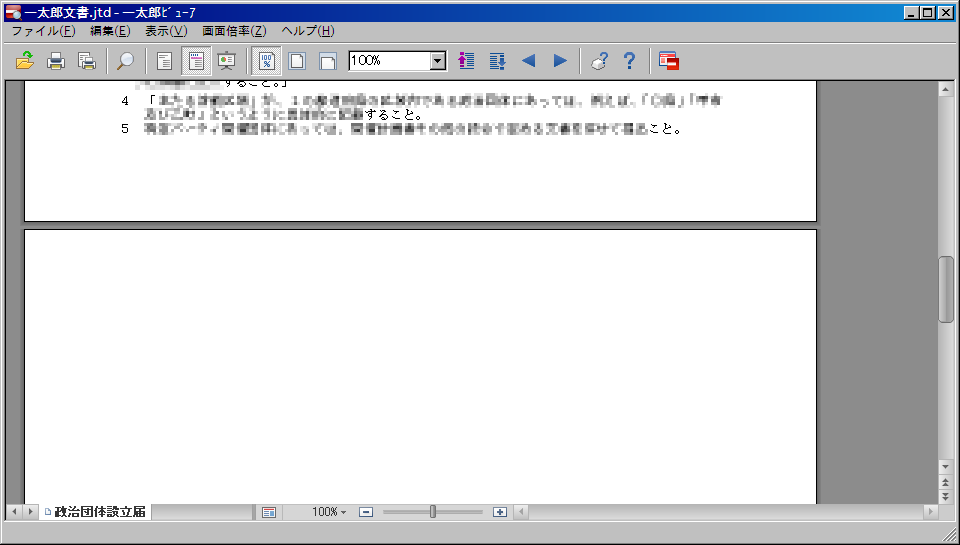960x545 pixels.
Task: Jump to the last page icon
Action: coord(497,61)
